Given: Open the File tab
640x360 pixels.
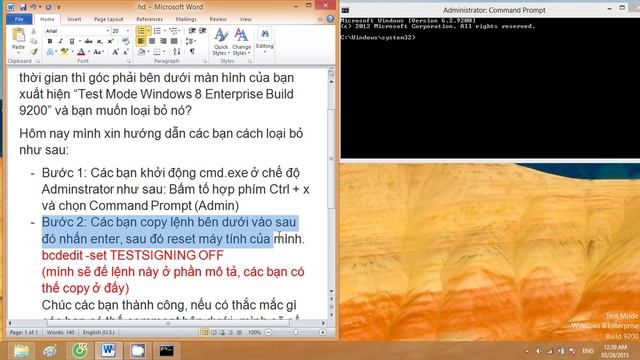Looking at the screenshot, I should pyautogui.click(x=19, y=19).
